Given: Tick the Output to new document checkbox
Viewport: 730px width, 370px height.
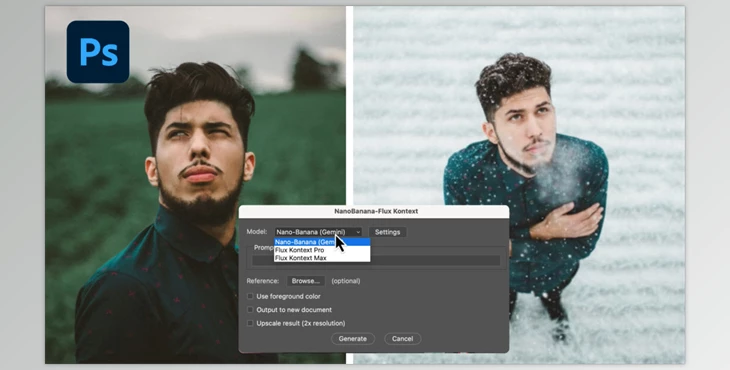Looking at the screenshot, I should pyautogui.click(x=250, y=310).
